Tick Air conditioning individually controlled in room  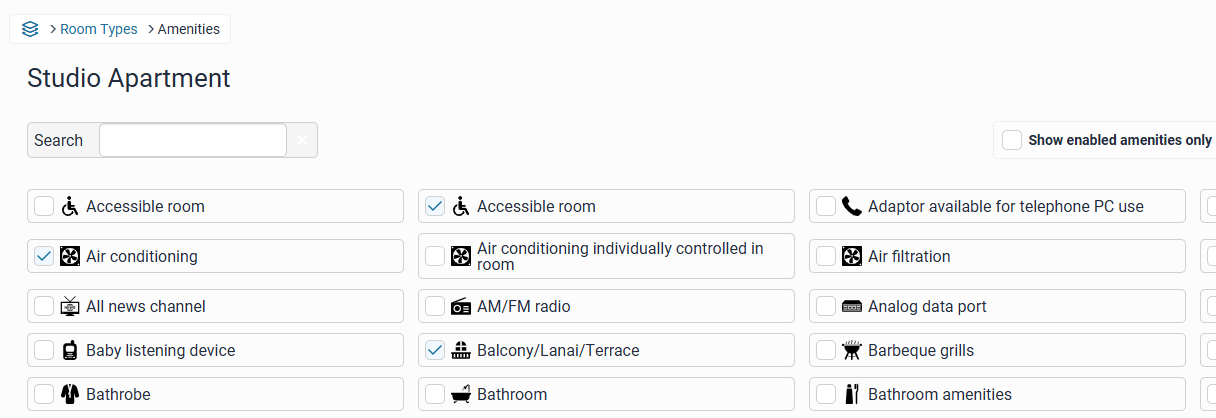coord(435,257)
